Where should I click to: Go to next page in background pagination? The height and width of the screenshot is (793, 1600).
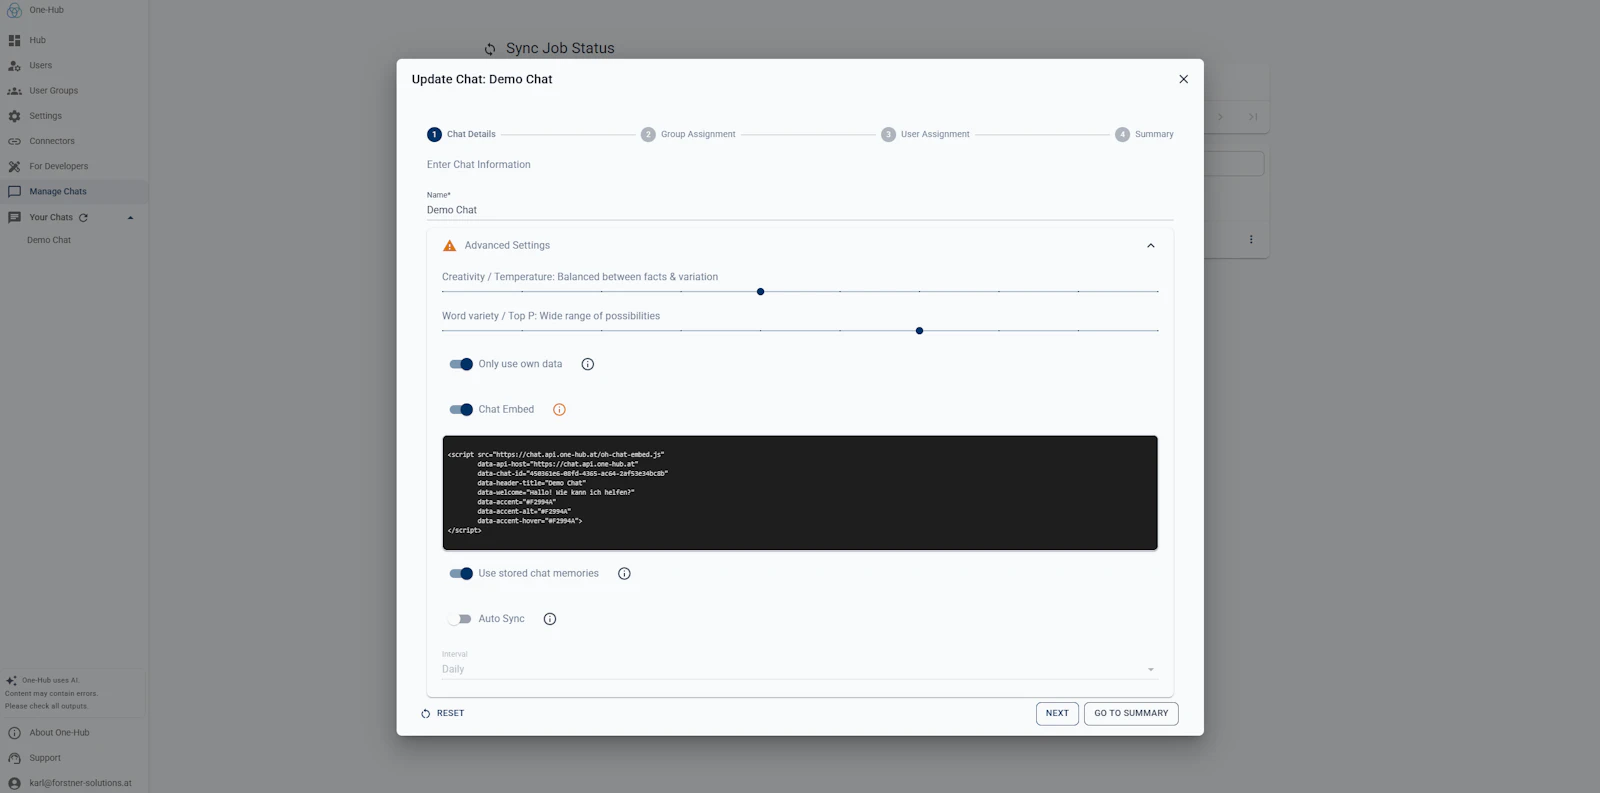[1220, 117]
